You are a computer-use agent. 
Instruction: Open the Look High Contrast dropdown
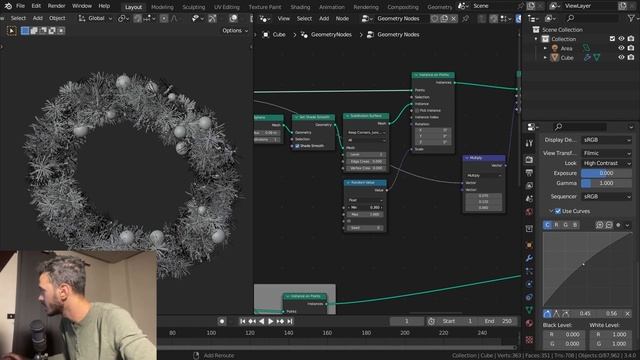607,163
